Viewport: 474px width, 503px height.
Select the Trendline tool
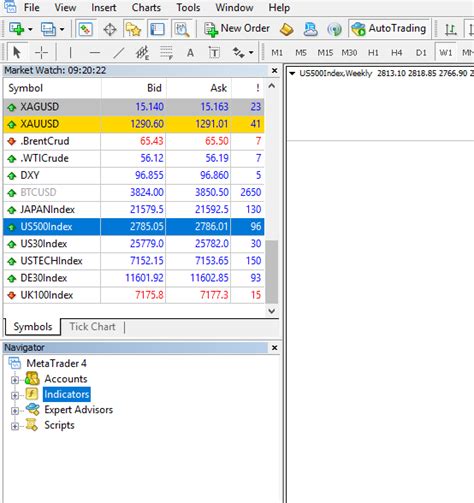119,53
